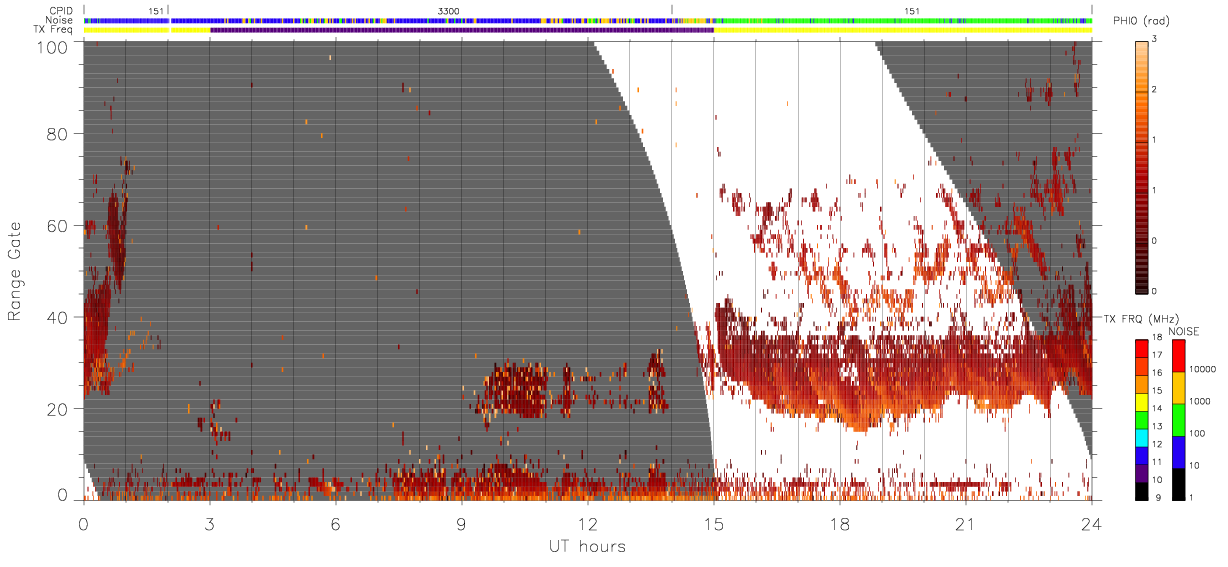Click the 'CPID' row label
The image size is (1228, 567).
pyautogui.click(x=62, y=11)
